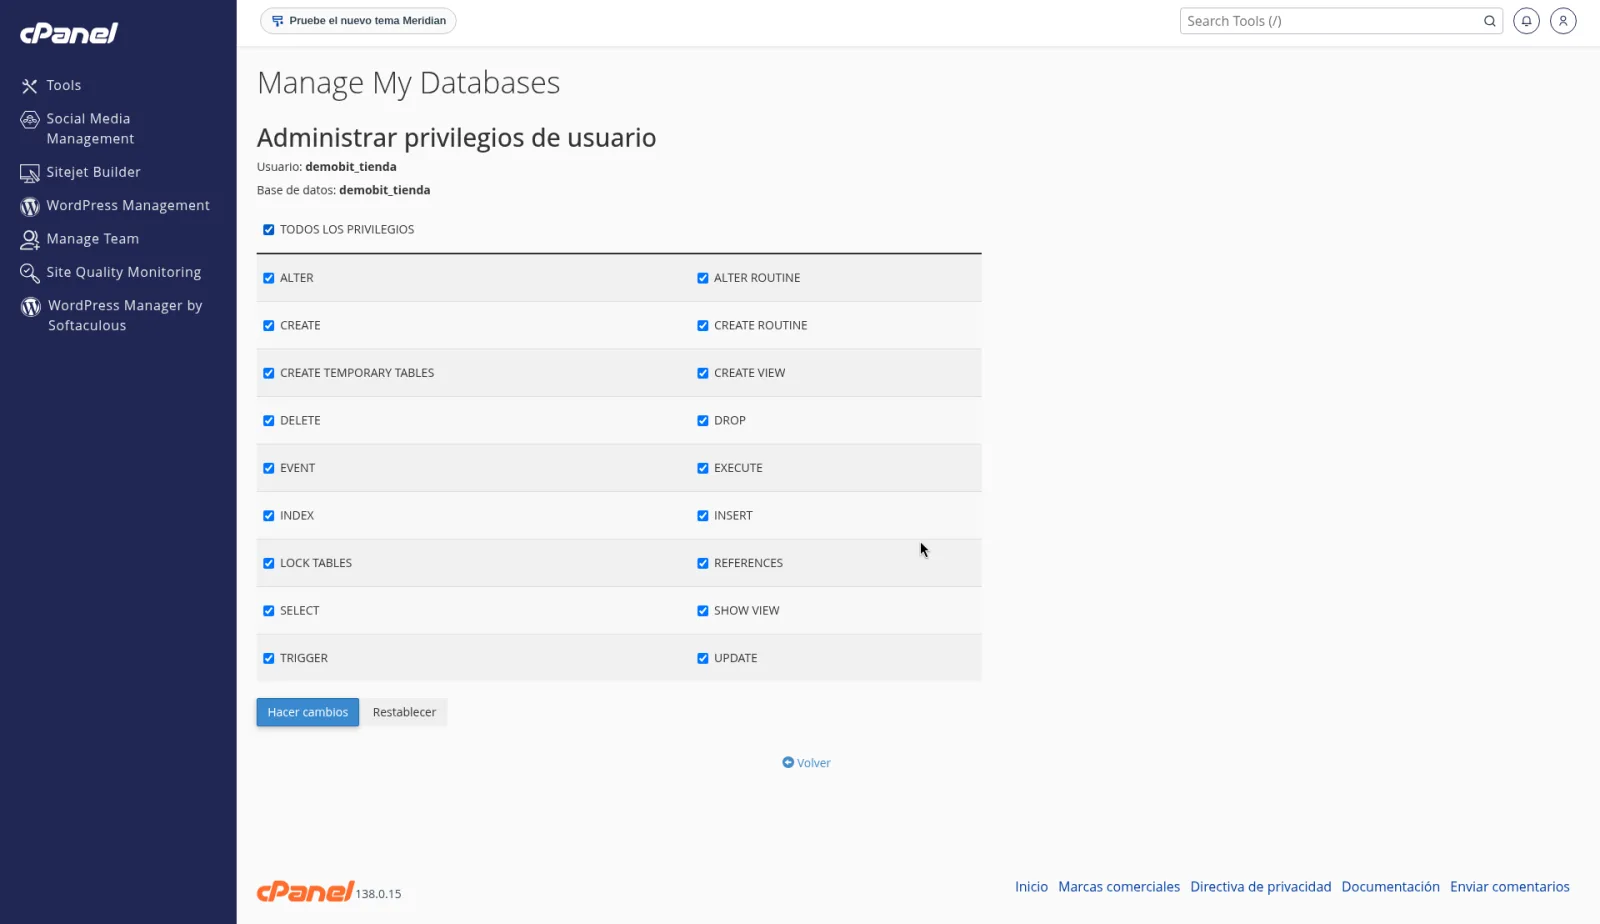Uncheck TODOS LOS PRIVILEGIOS checkbox

pyautogui.click(x=268, y=230)
